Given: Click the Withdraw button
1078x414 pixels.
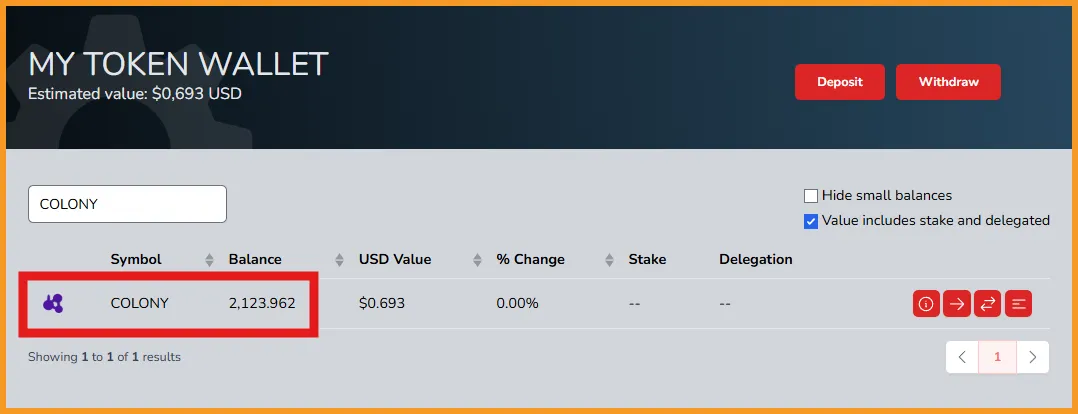Looking at the screenshot, I should point(948,82).
